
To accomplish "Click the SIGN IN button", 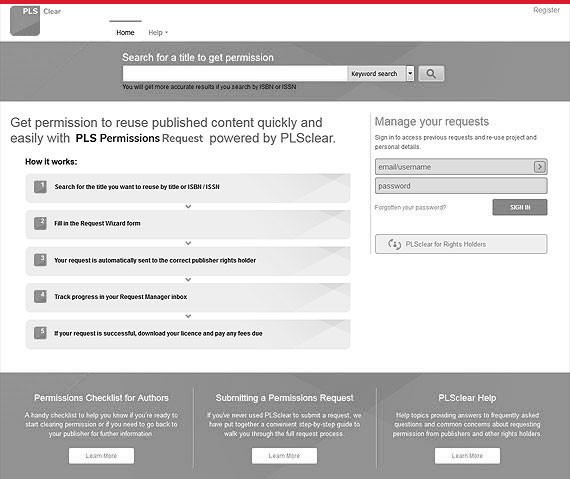I will (520, 207).
